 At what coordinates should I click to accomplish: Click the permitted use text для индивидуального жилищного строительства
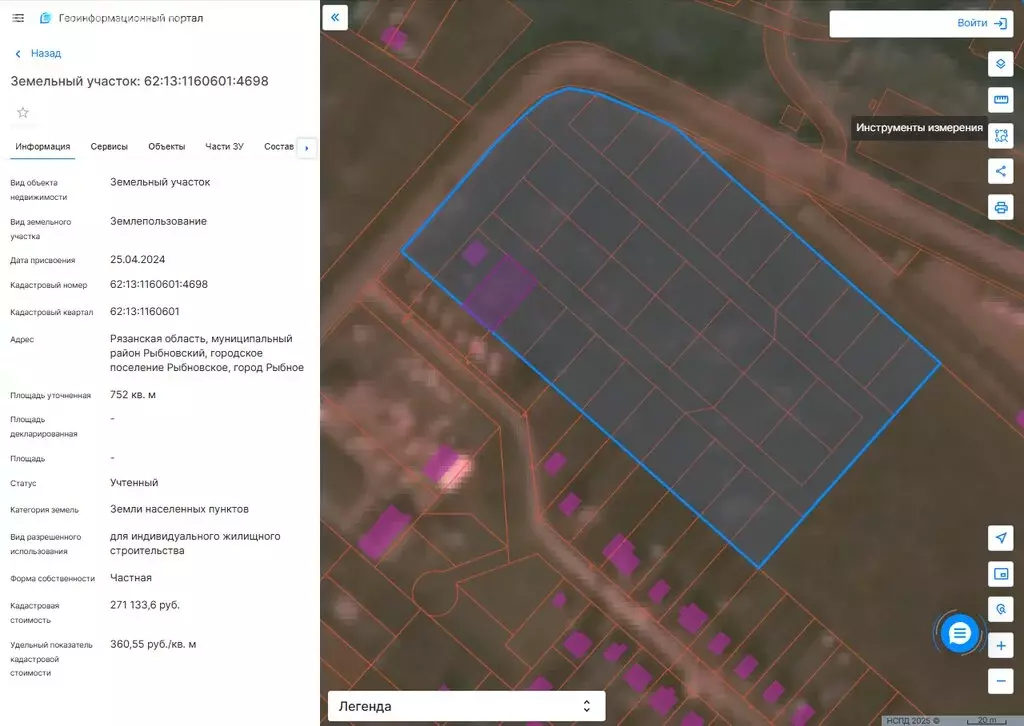coord(195,543)
